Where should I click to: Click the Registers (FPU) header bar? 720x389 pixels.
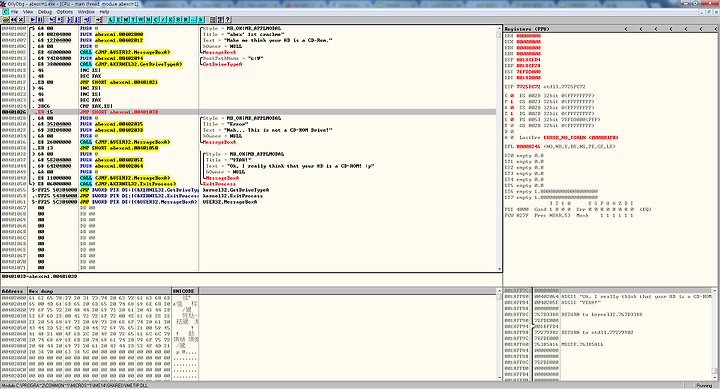(x=611, y=28)
